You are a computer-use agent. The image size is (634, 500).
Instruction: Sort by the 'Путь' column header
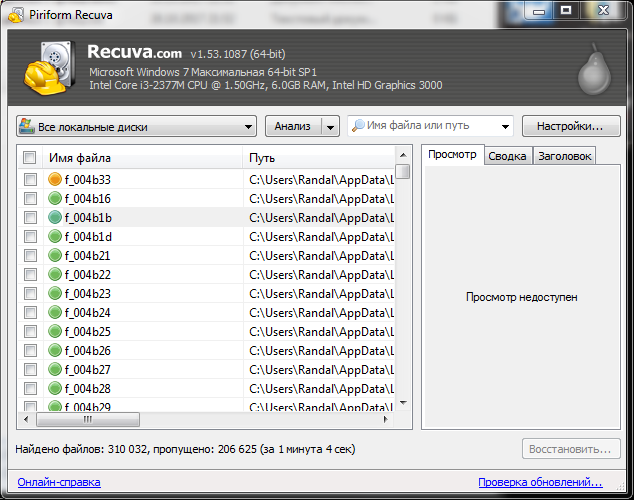pyautogui.click(x=319, y=158)
